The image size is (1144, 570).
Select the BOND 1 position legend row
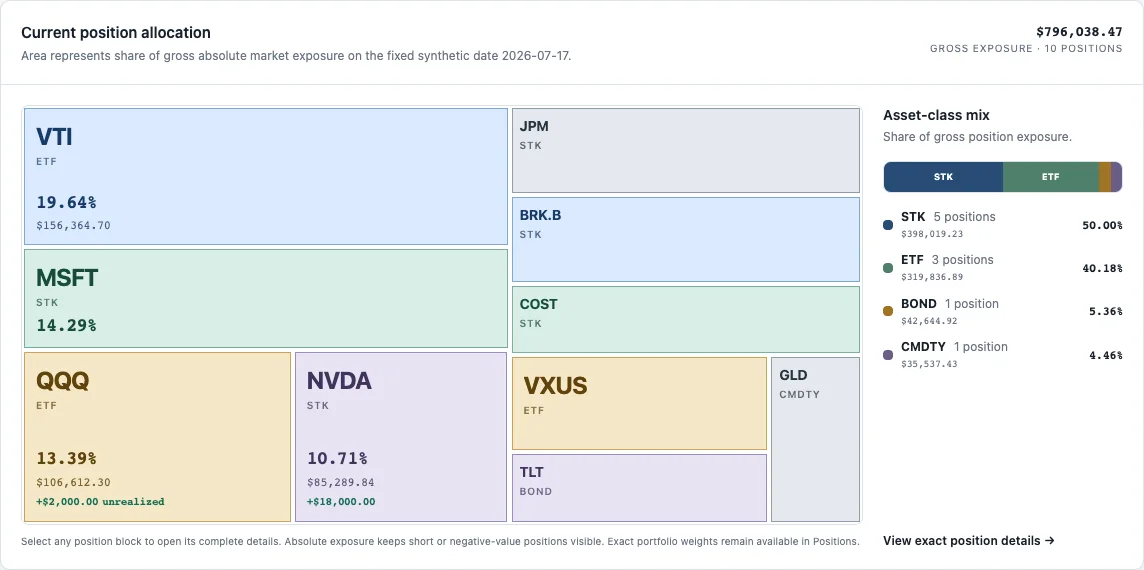pyautogui.click(x=1002, y=311)
